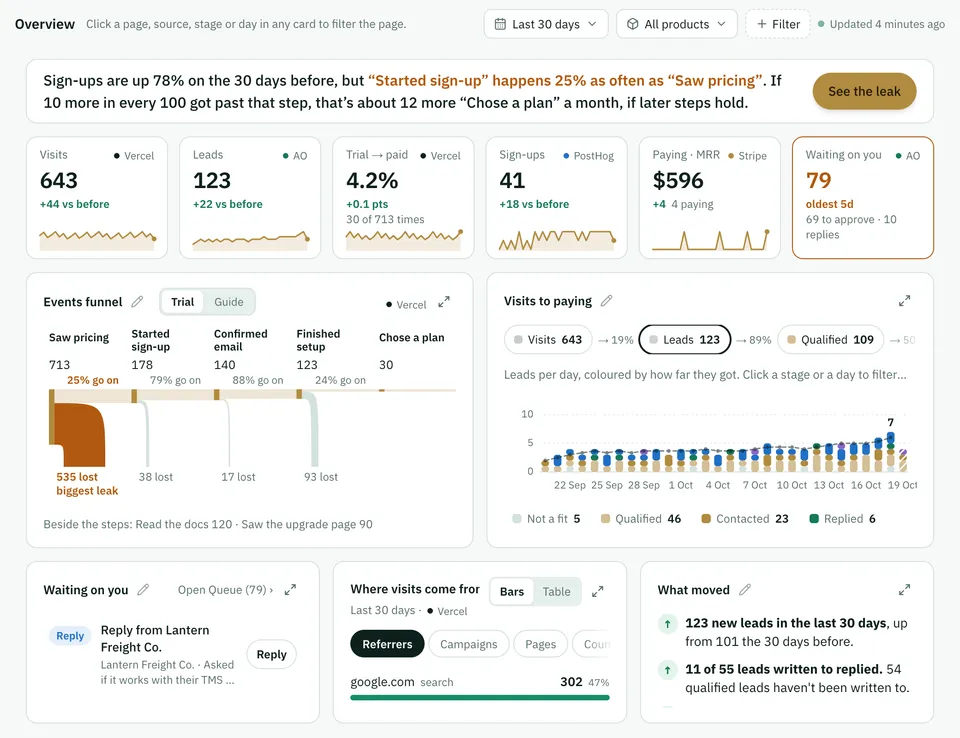Open the Trial to paid 4.2% card
The width and height of the screenshot is (960, 738).
pyautogui.click(x=403, y=197)
